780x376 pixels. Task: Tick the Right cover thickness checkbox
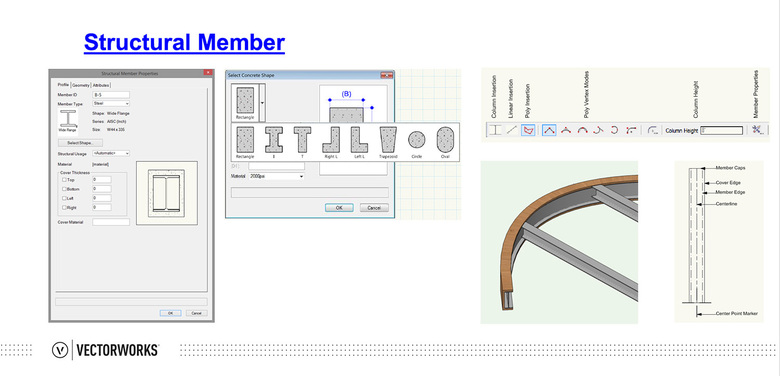(x=64, y=207)
